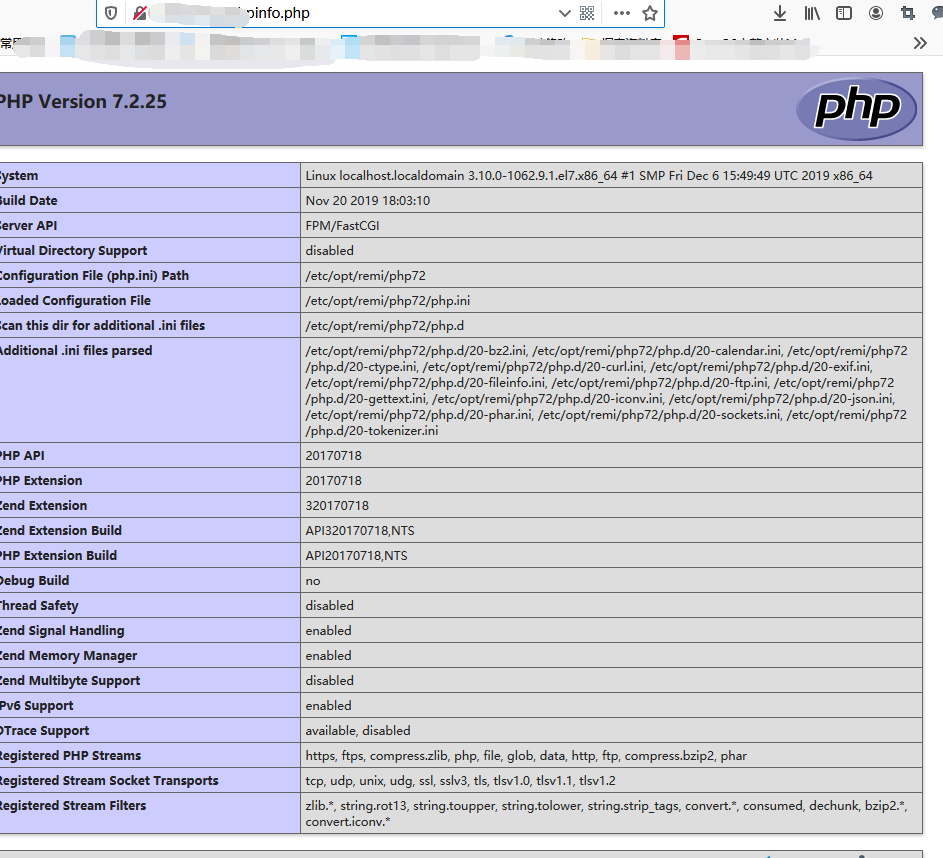Click the insecure connection padlock icon
The image size is (943, 858).
pos(140,13)
